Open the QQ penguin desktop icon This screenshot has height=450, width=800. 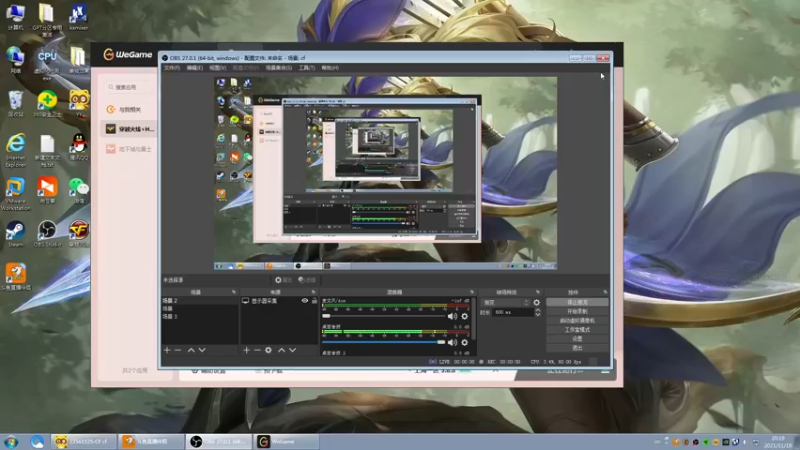(79, 147)
